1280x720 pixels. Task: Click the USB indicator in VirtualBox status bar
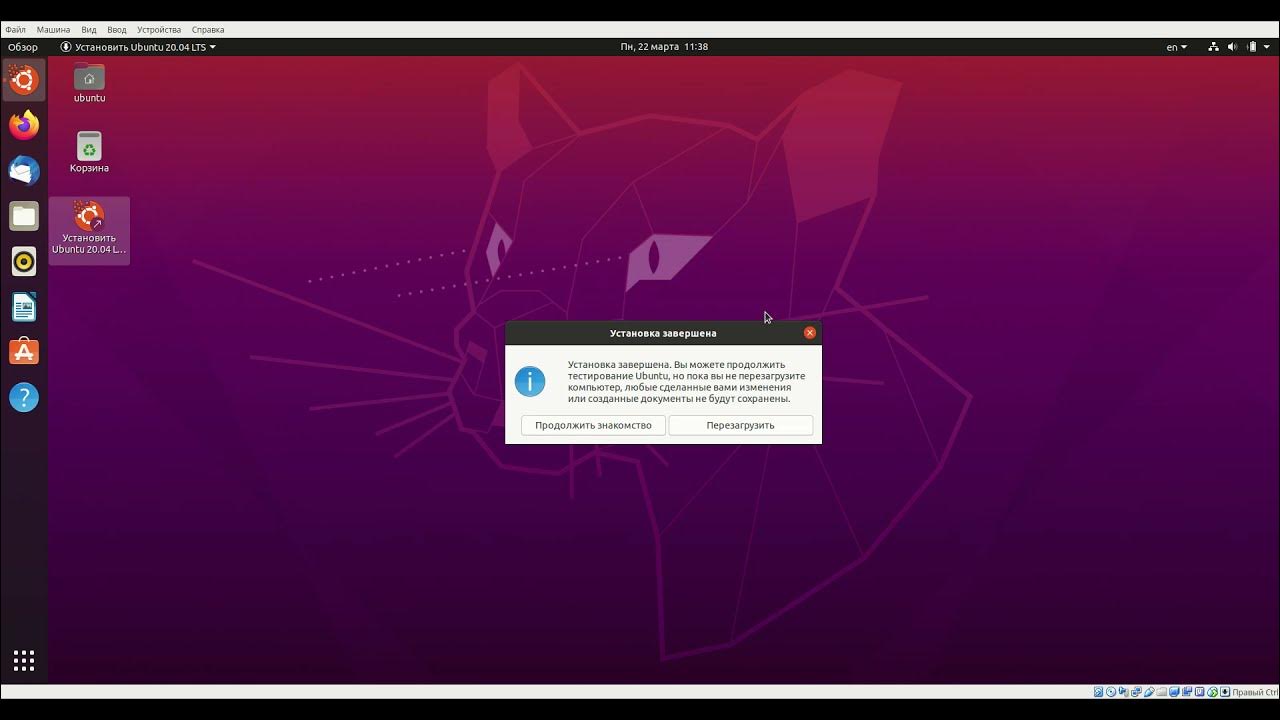point(1149,692)
